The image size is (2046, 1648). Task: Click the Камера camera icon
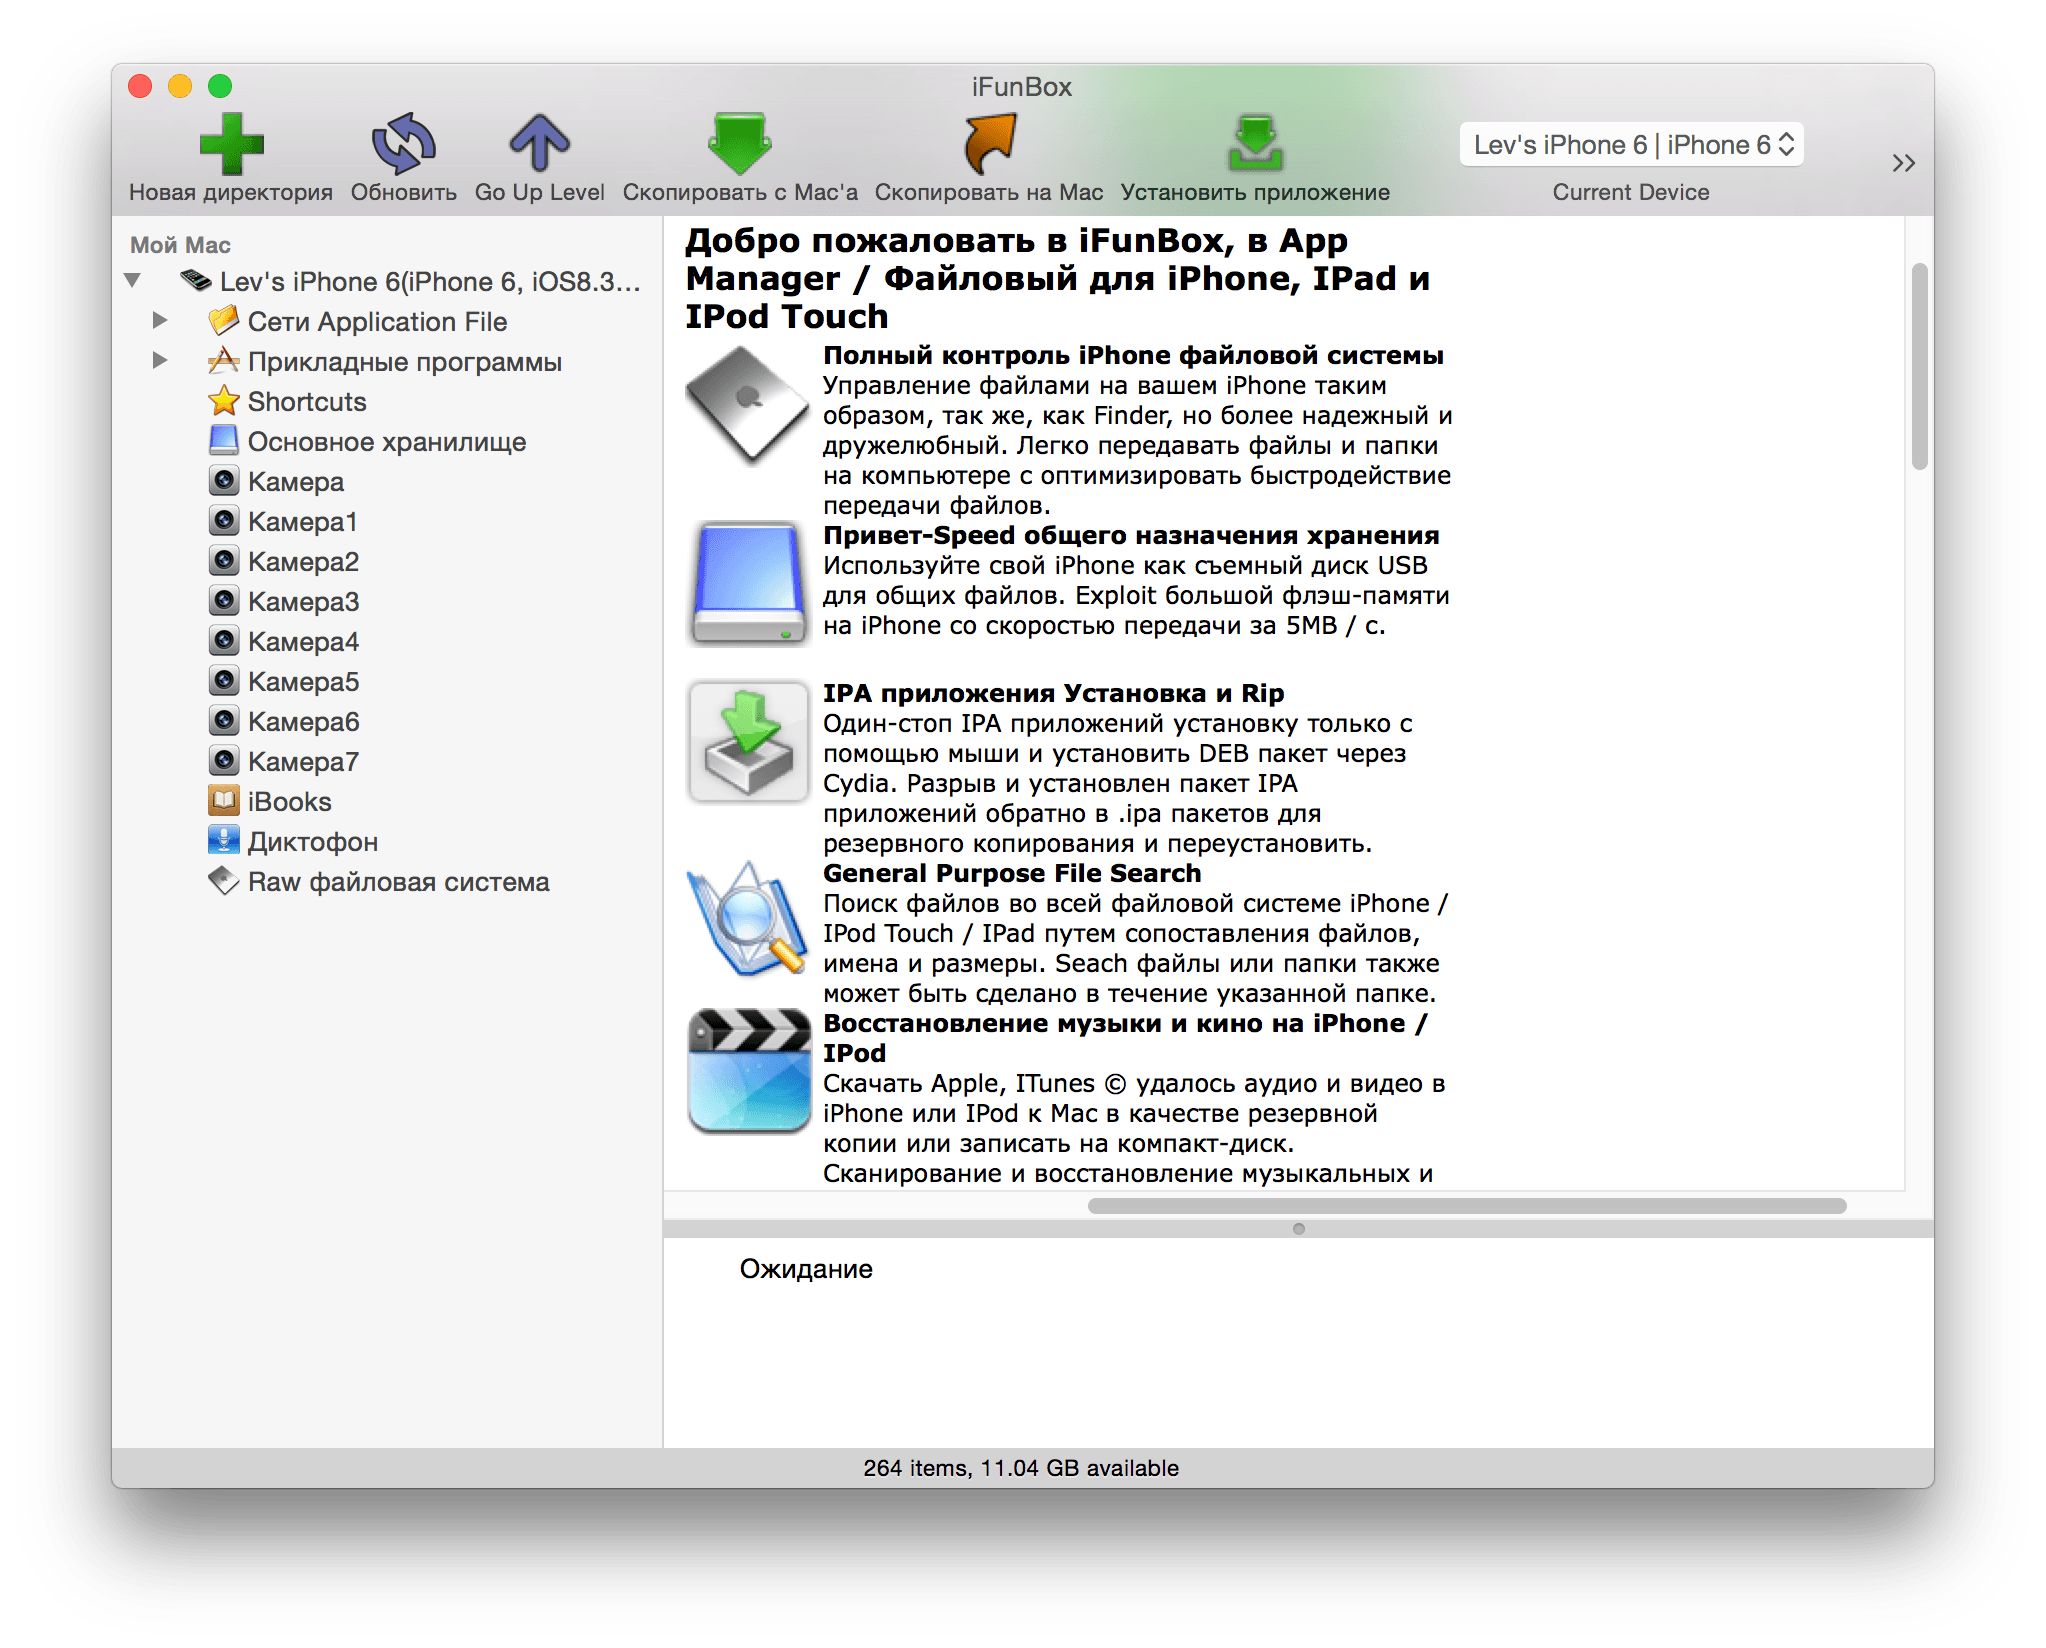tap(224, 480)
